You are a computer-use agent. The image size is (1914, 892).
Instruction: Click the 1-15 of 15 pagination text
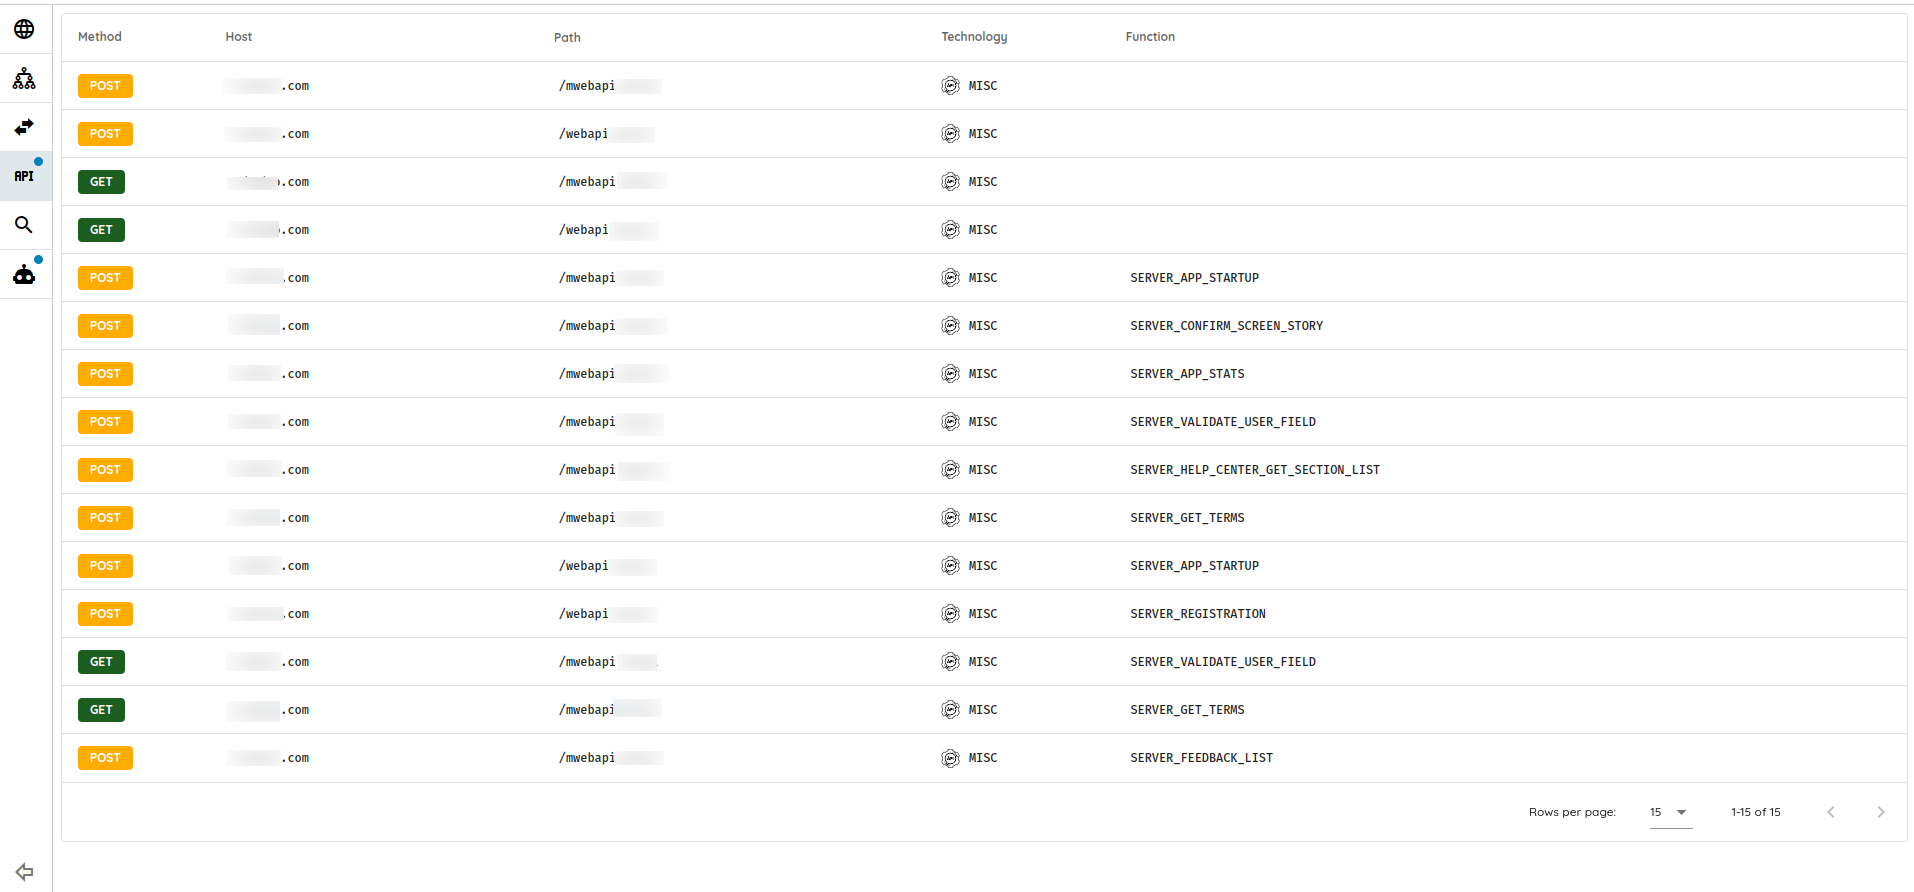[1755, 812]
